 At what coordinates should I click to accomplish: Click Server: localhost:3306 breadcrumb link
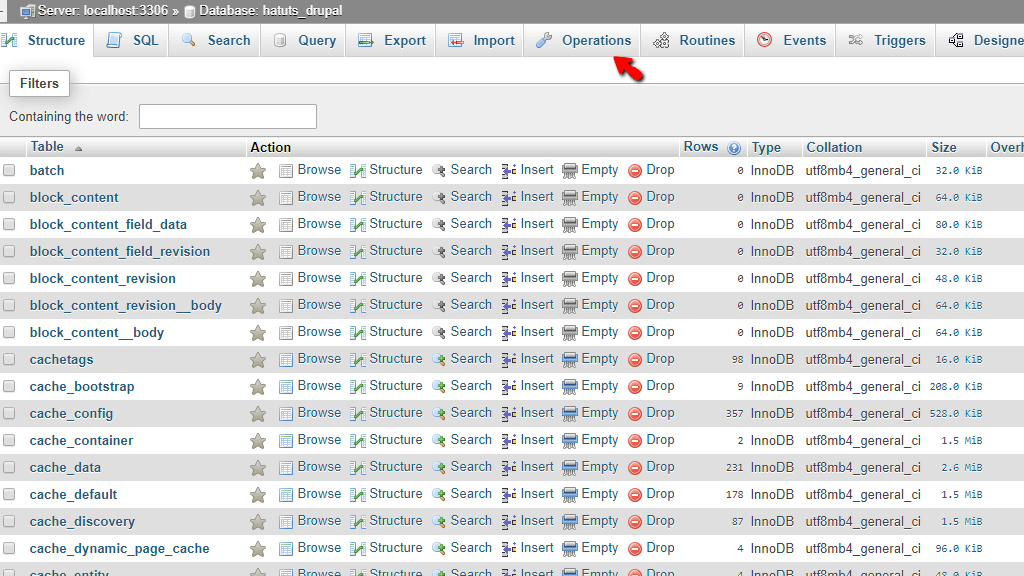[103, 10]
